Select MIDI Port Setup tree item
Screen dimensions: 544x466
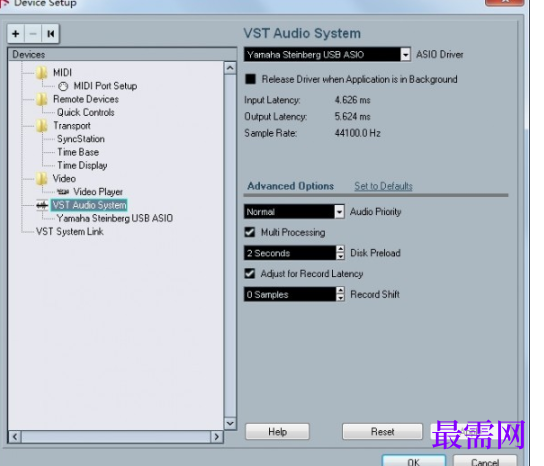coord(105,86)
